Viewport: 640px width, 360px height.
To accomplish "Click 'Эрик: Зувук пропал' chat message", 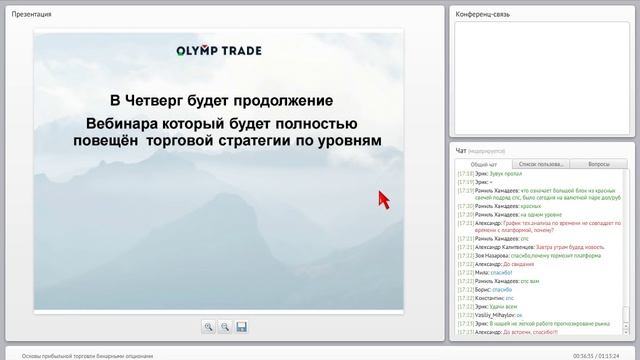I will click(x=489, y=173).
